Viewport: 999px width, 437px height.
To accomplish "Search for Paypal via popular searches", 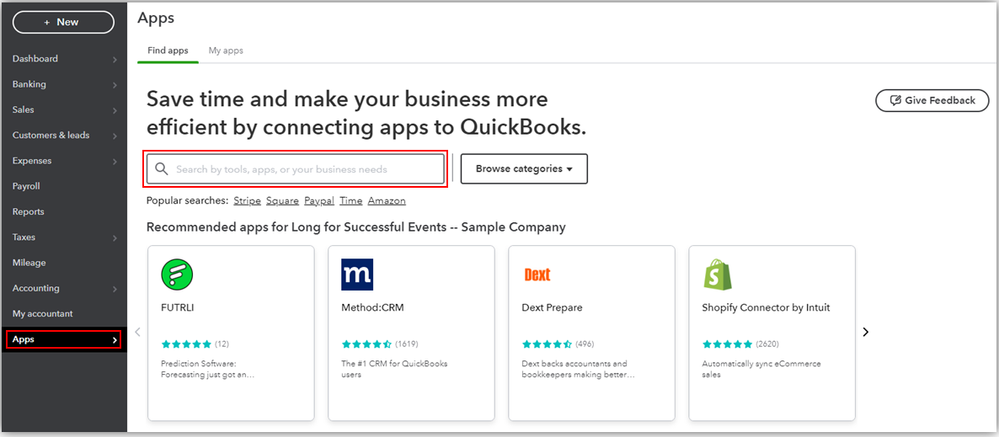I will [319, 201].
